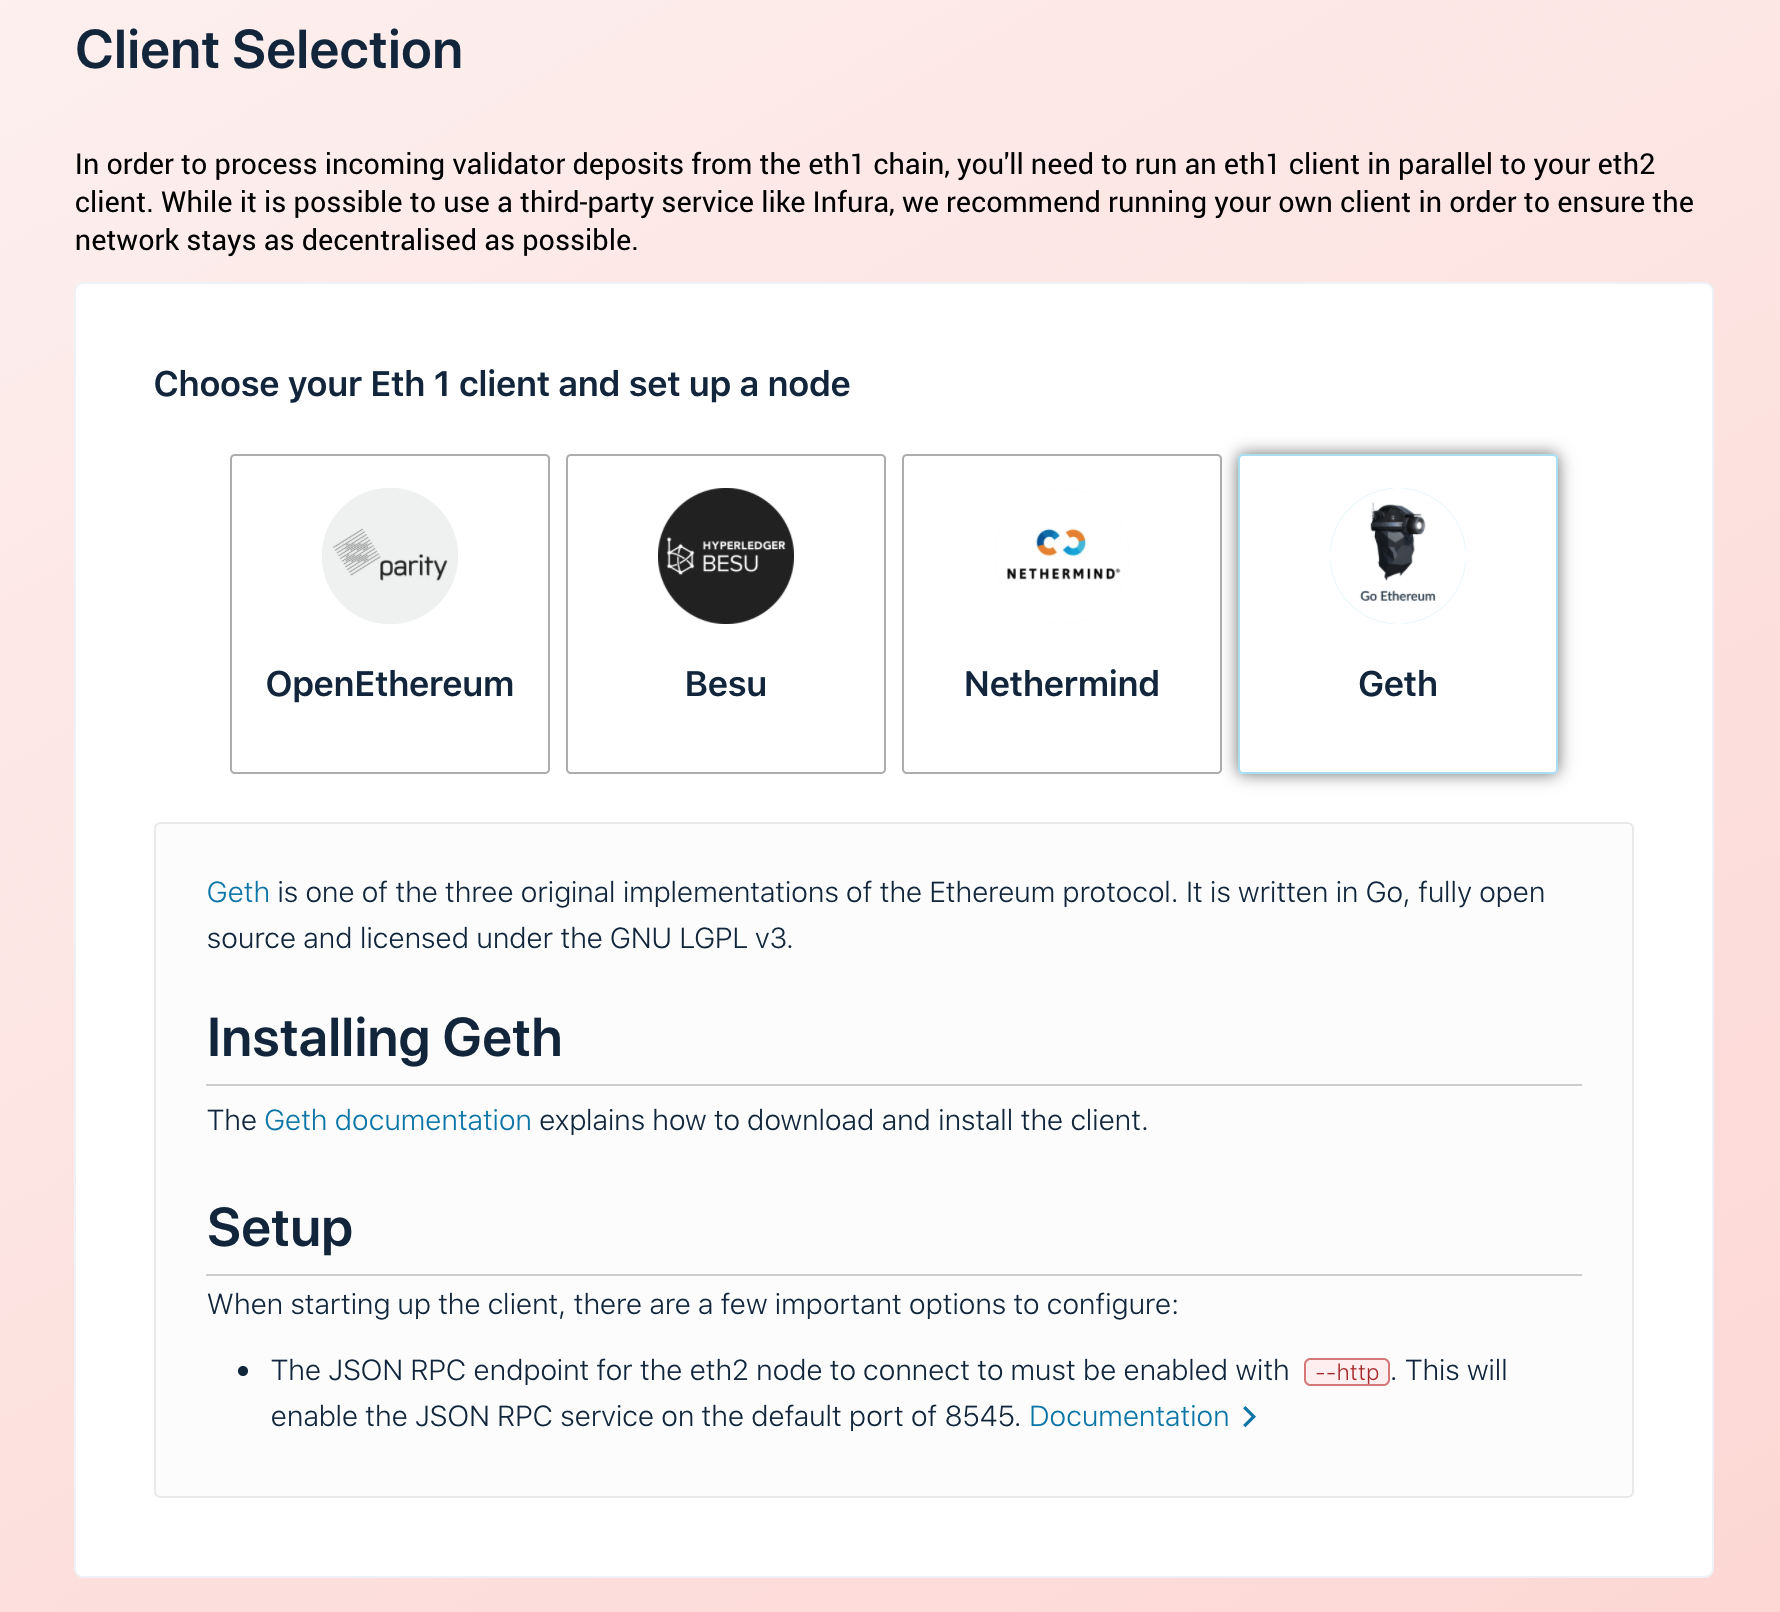This screenshot has height=1612, width=1780.
Task: Select the Besu client card
Action: [725, 613]
